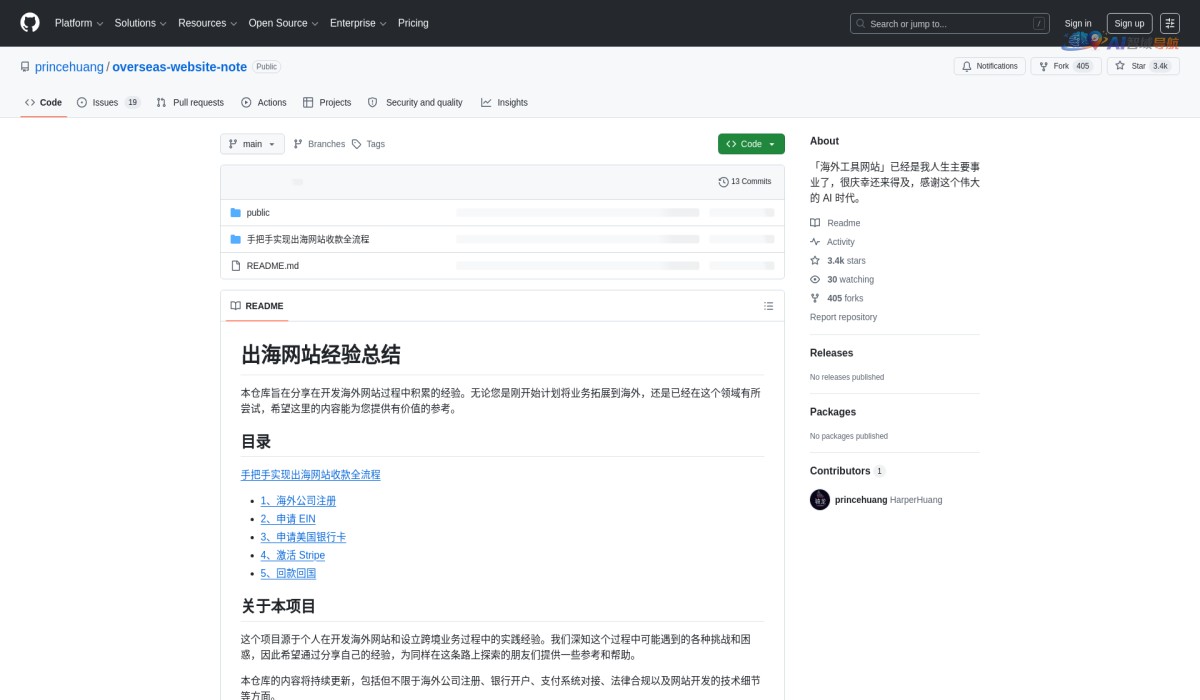Click the Sign up button
The image size is (1200, 700).
(x=1129, y=23)
